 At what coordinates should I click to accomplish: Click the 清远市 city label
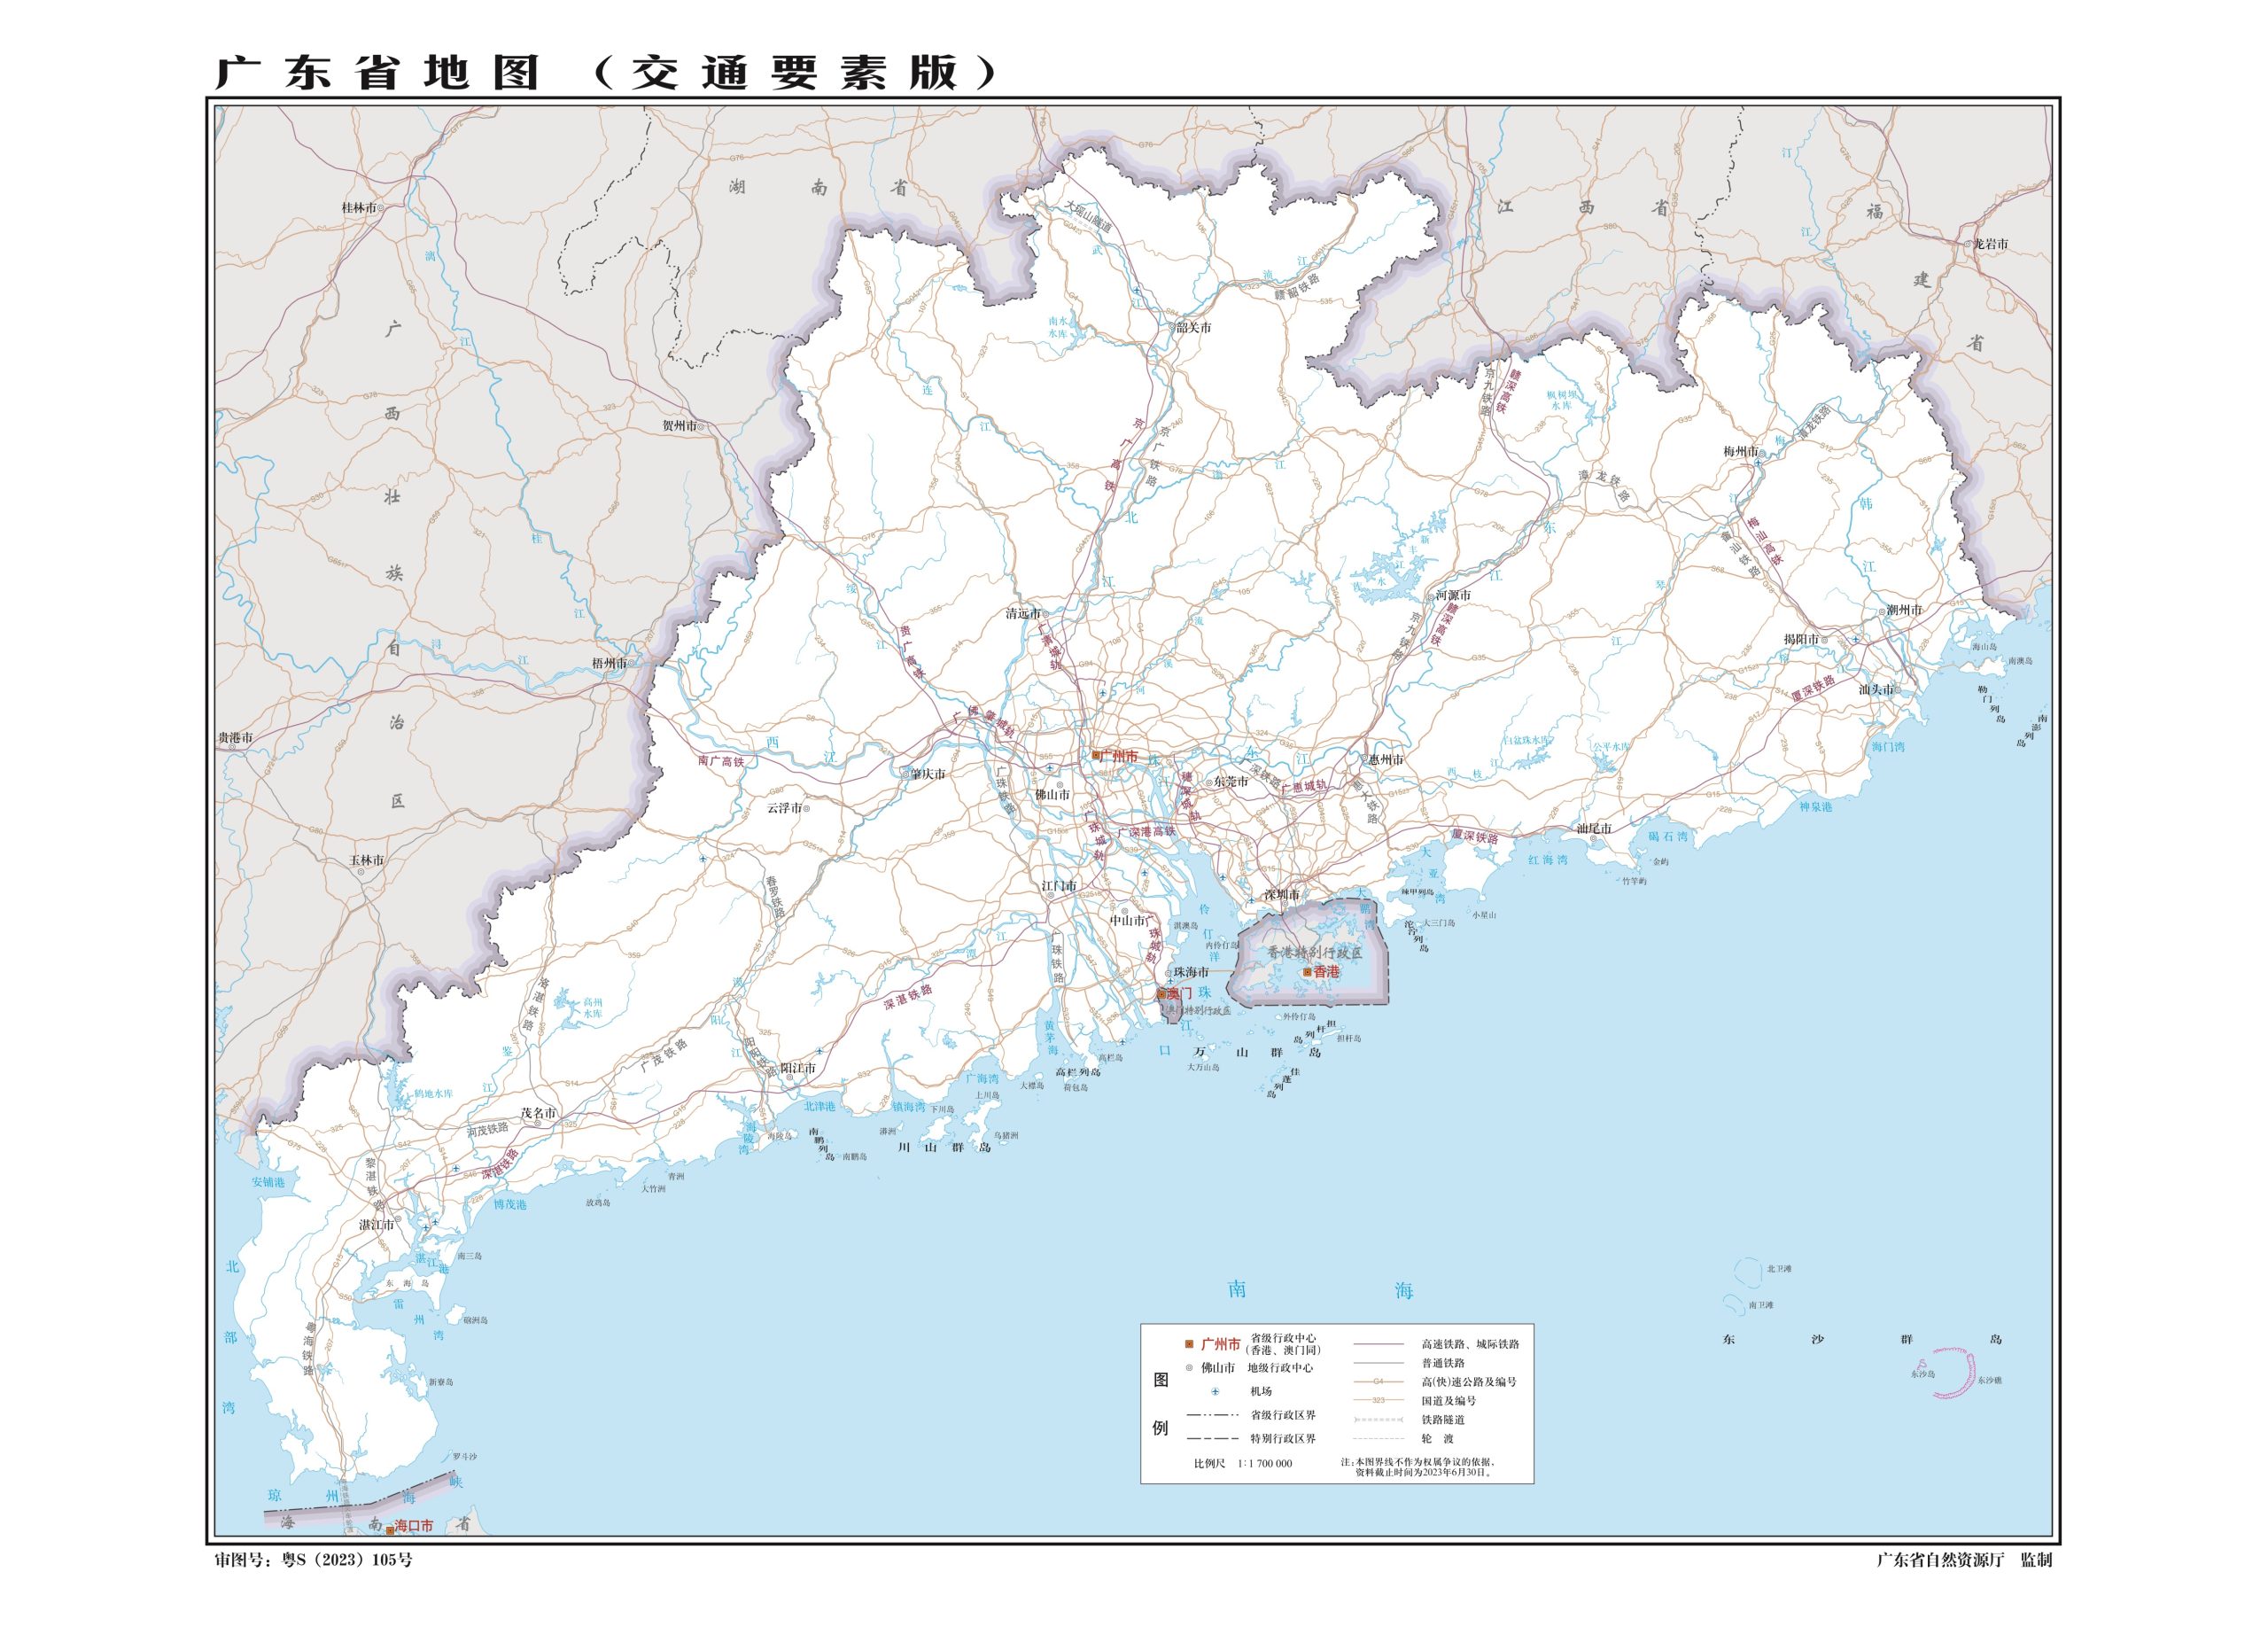point(1023,614)
